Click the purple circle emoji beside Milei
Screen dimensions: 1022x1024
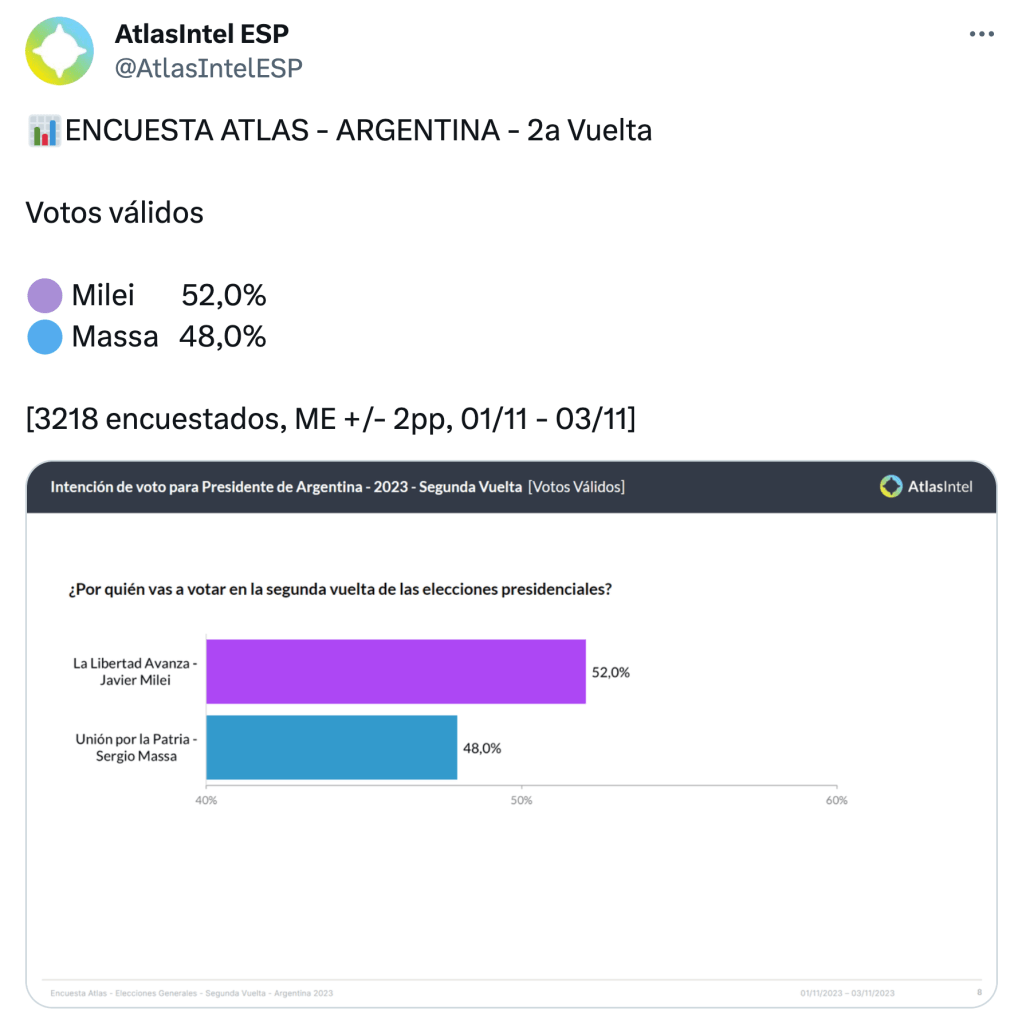[45, 296]
